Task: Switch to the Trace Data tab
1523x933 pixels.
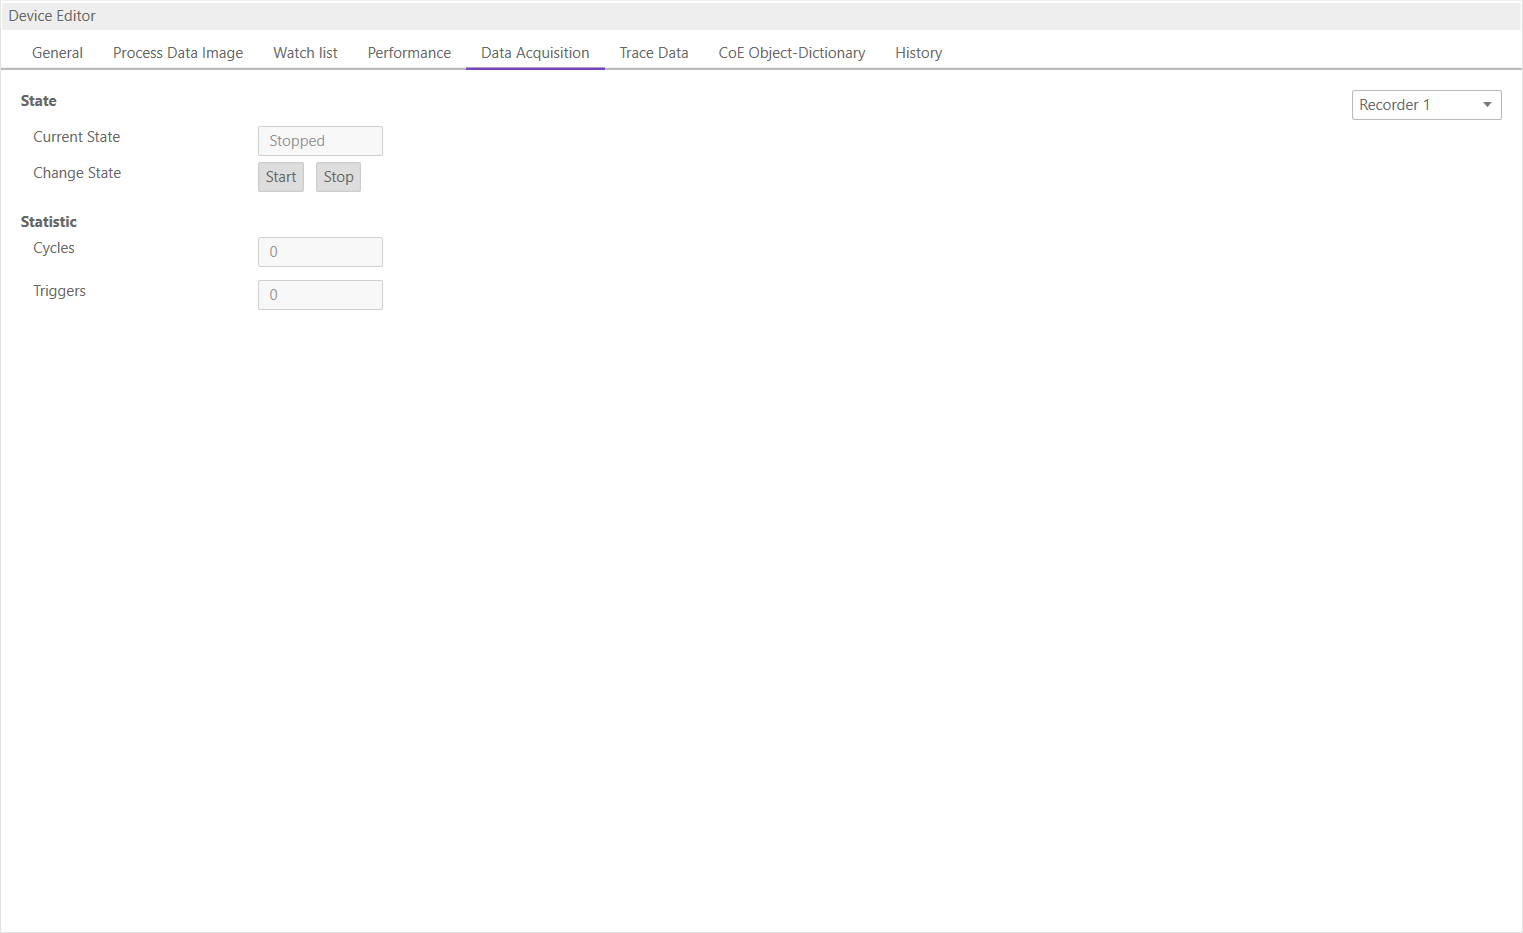Action: coord(653,52)
